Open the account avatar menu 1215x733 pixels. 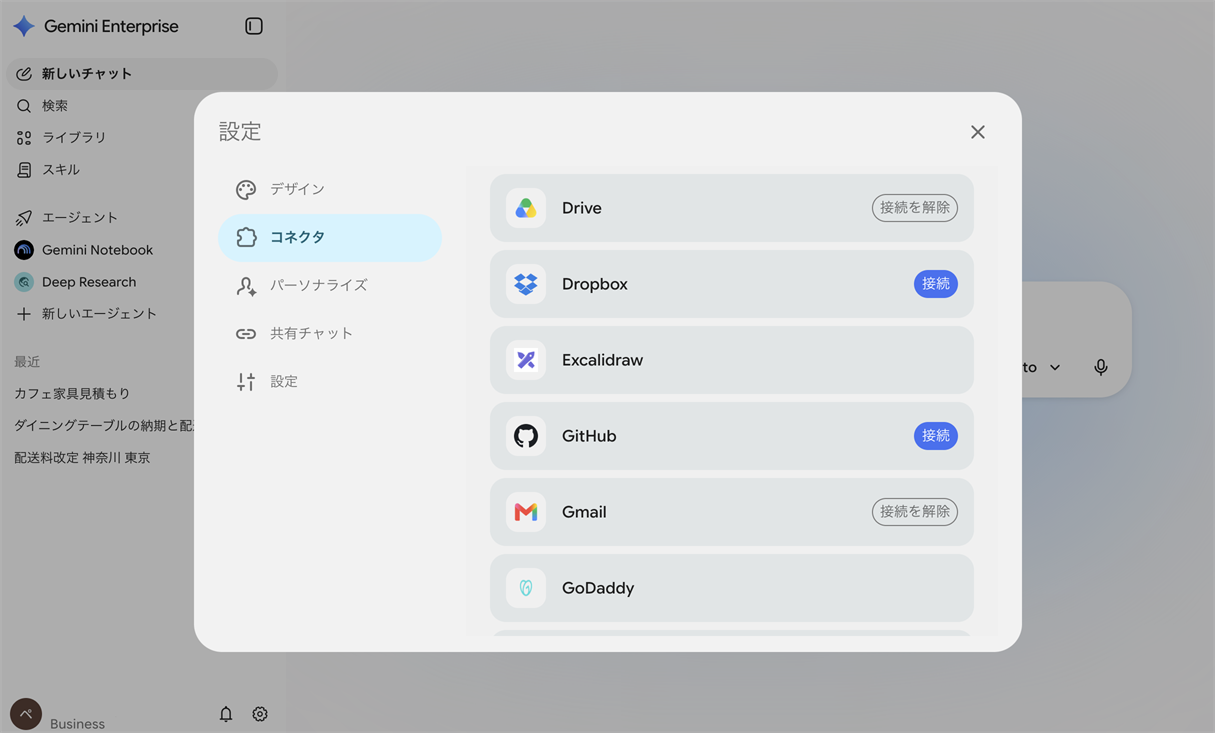[x=26, y=714]
